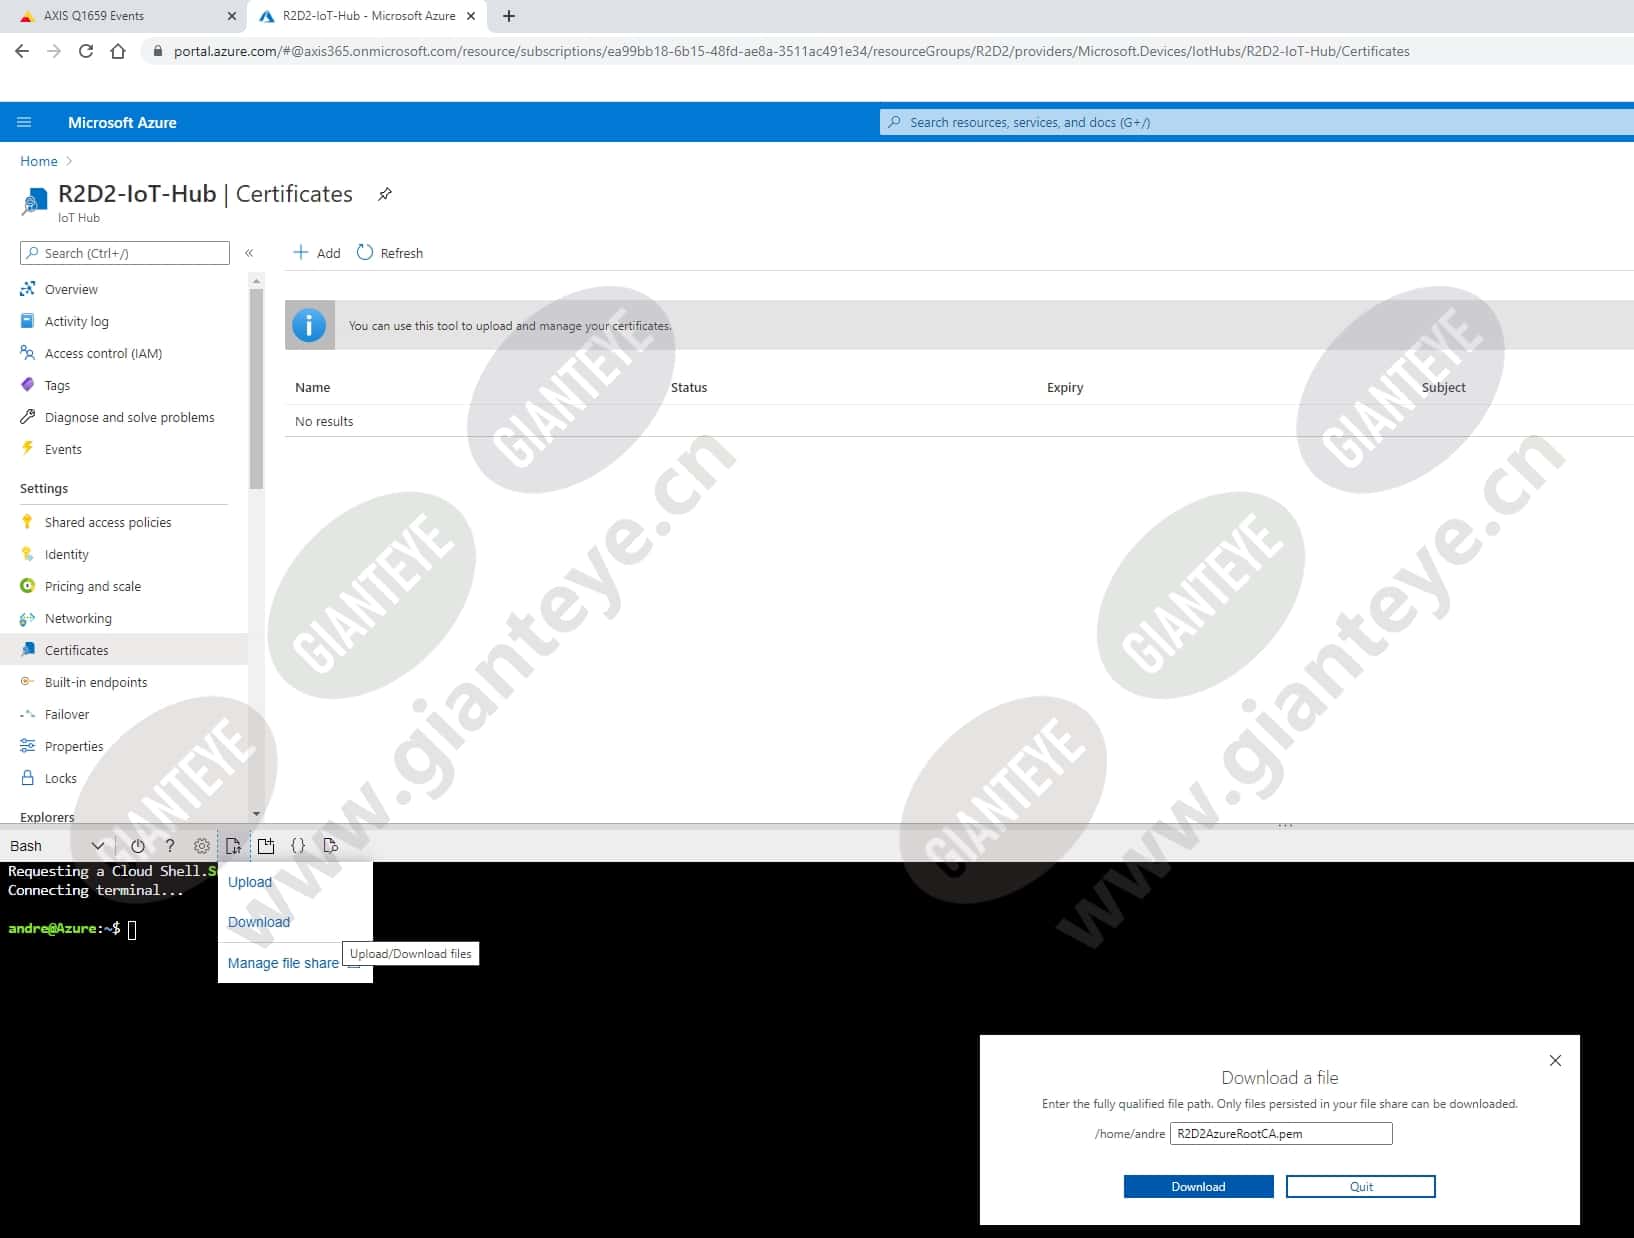This screenshot has width=1634, height=1238.
Task: Click scrollbar down arrow in sidebar
Action: point(256,814)
